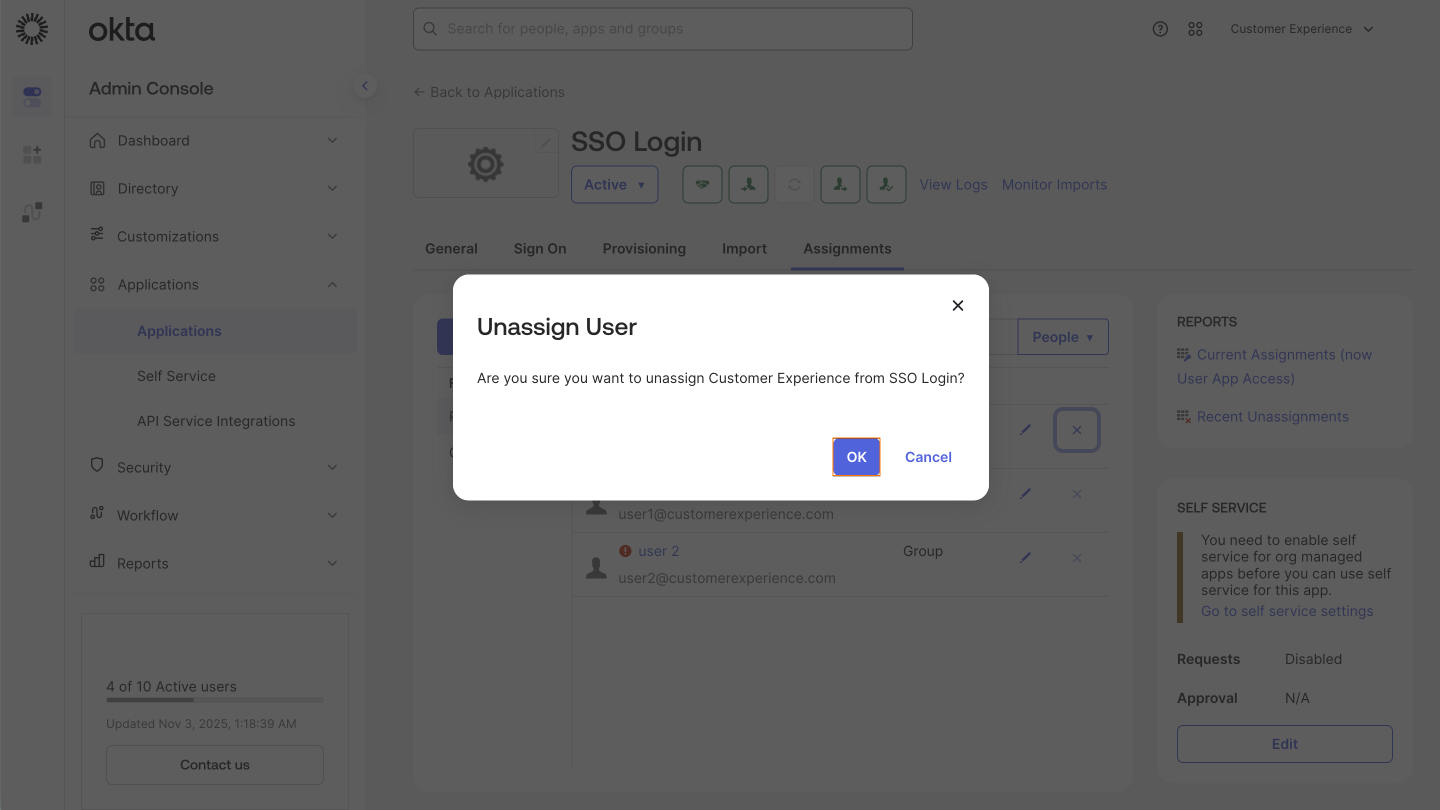Confirm unassignment by pressing OK
Viewport: 1440px width, 810px height.
point(856,456)
